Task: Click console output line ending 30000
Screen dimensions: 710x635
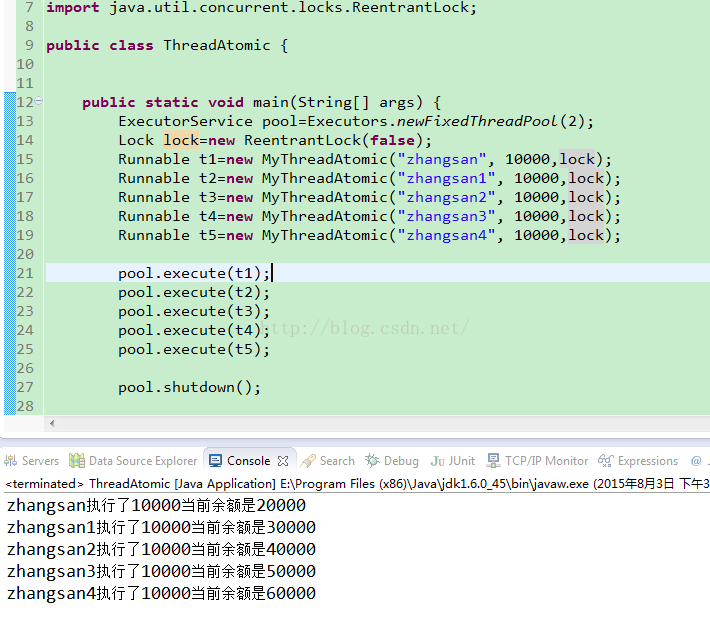Action: tap(161, 527)
